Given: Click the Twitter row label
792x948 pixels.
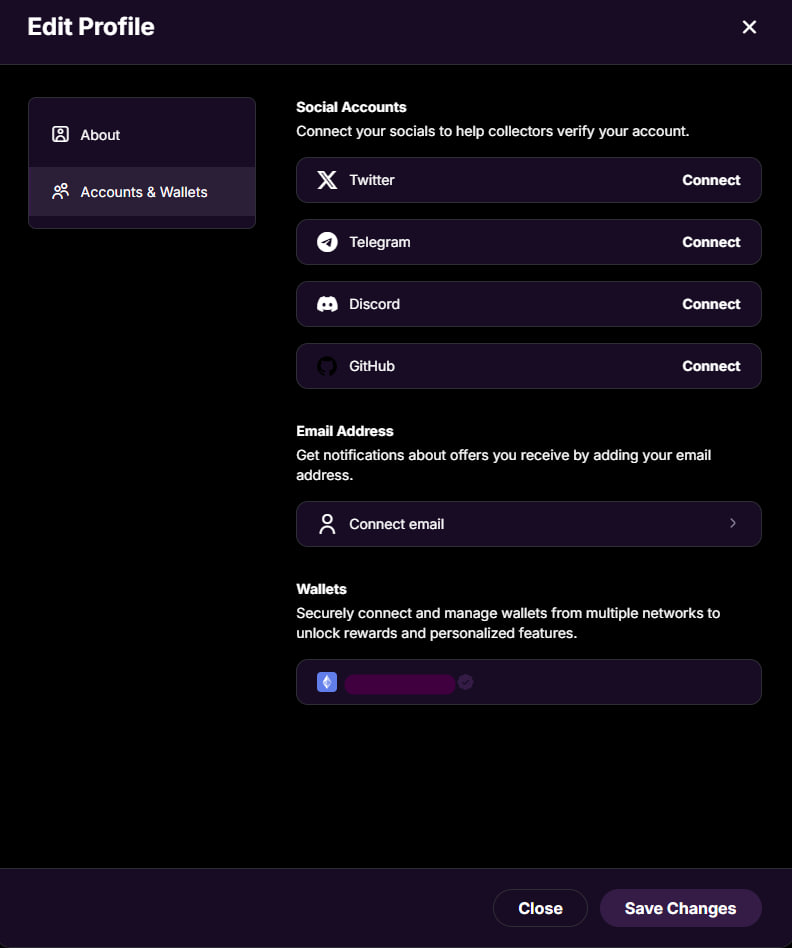Looking at the screenshot, I should click(x=372, y=180).
